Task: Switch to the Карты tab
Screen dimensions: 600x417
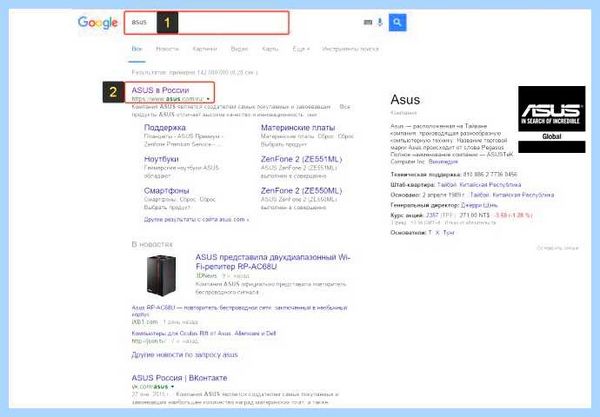Action: point(270,49)
